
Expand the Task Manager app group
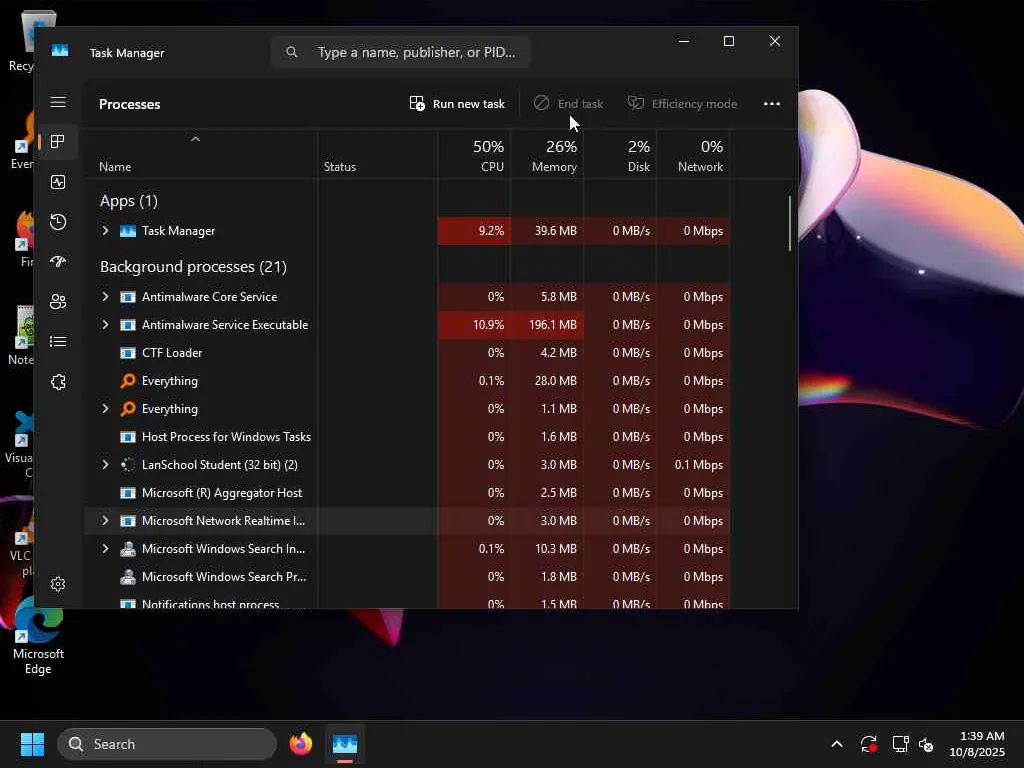click(105, 231)
